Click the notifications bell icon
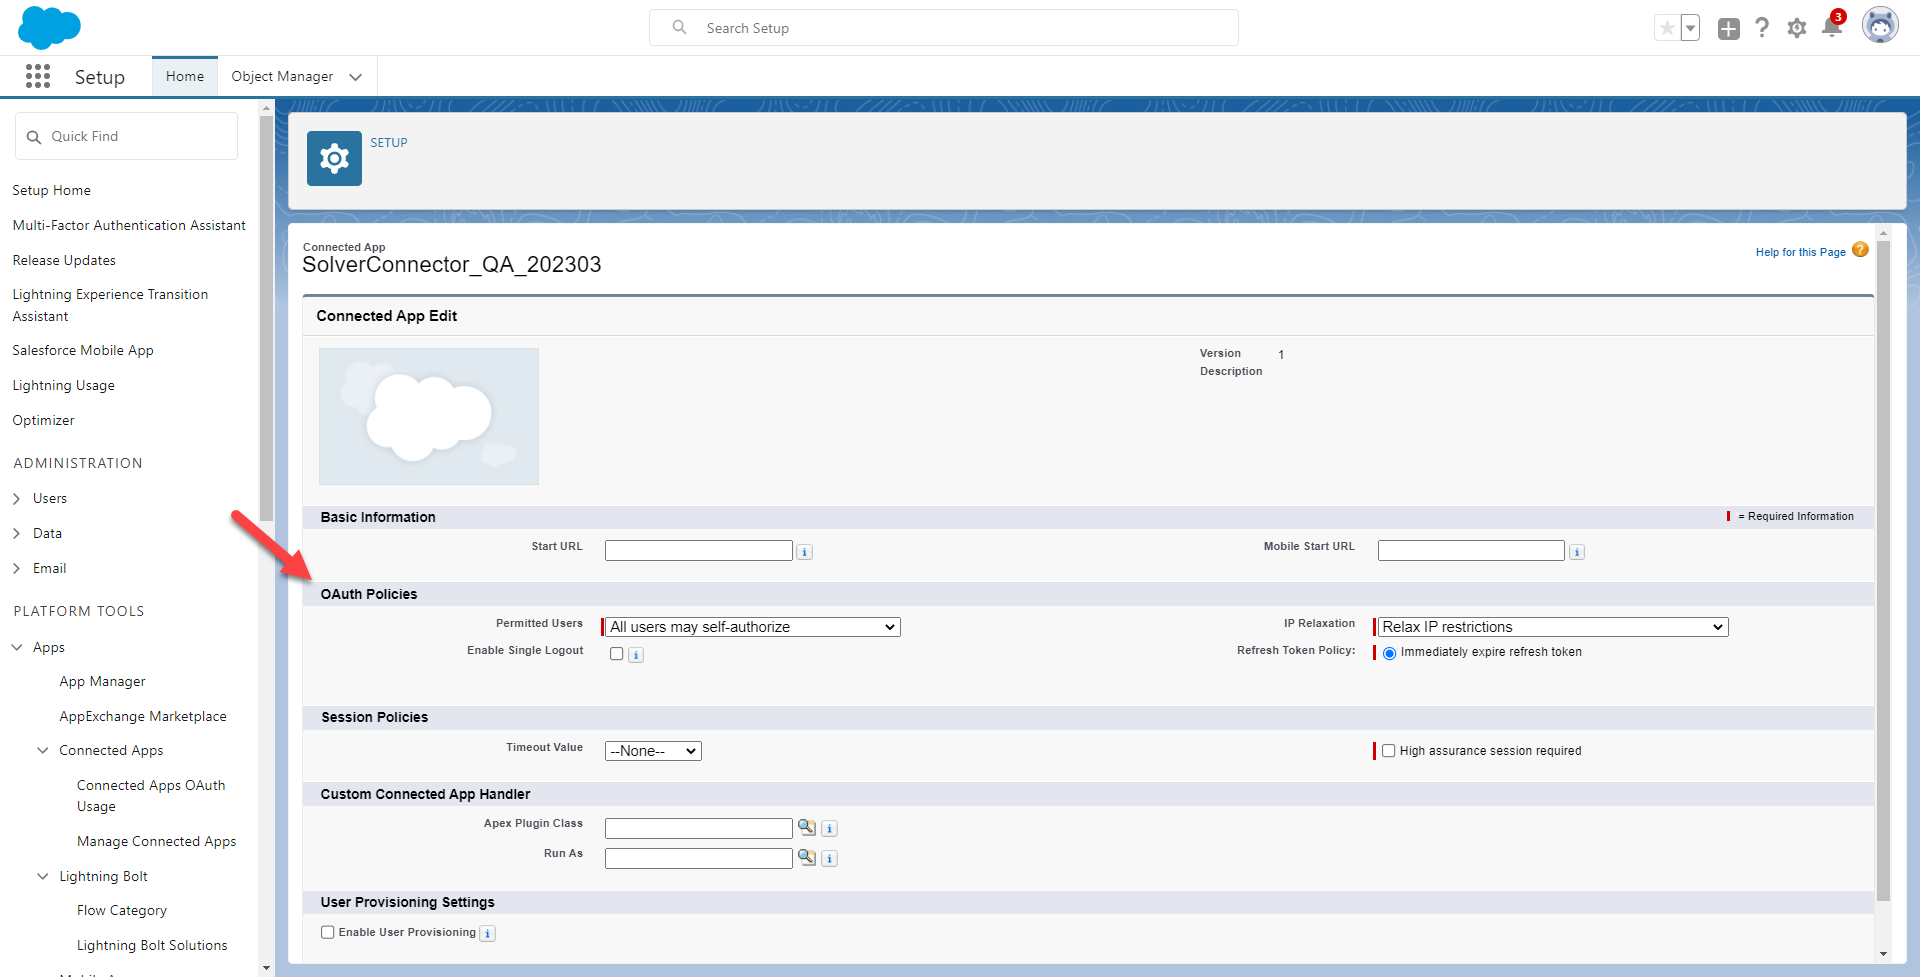Image resolution: width=1920 pixels, height=977 pixels. 1831,28
